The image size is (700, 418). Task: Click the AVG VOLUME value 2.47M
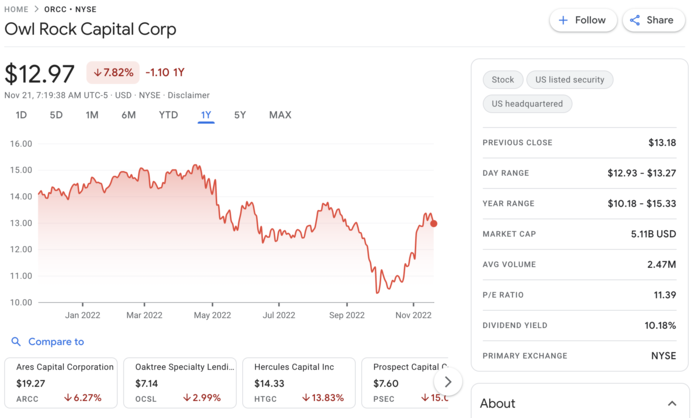point(662,264)
